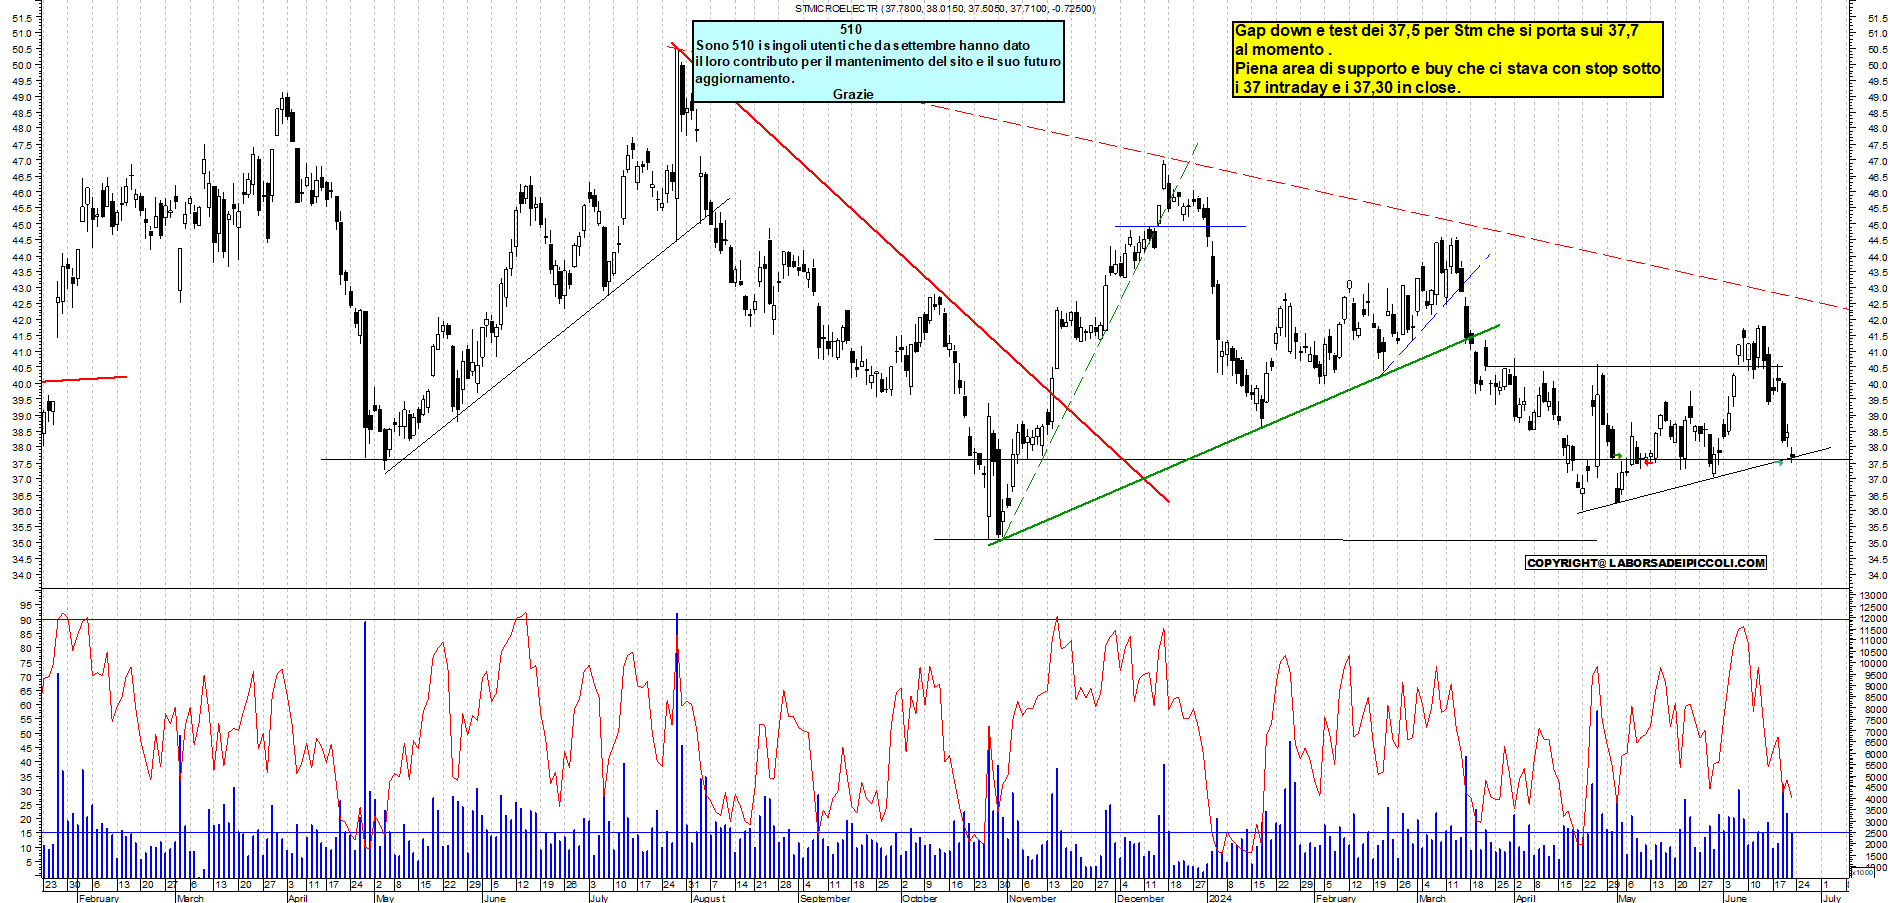This screenshot has width=1890, height=903.
Task: Select the blue box starting "Sono 510 i singoli utenti"
Action: point(878,62)
